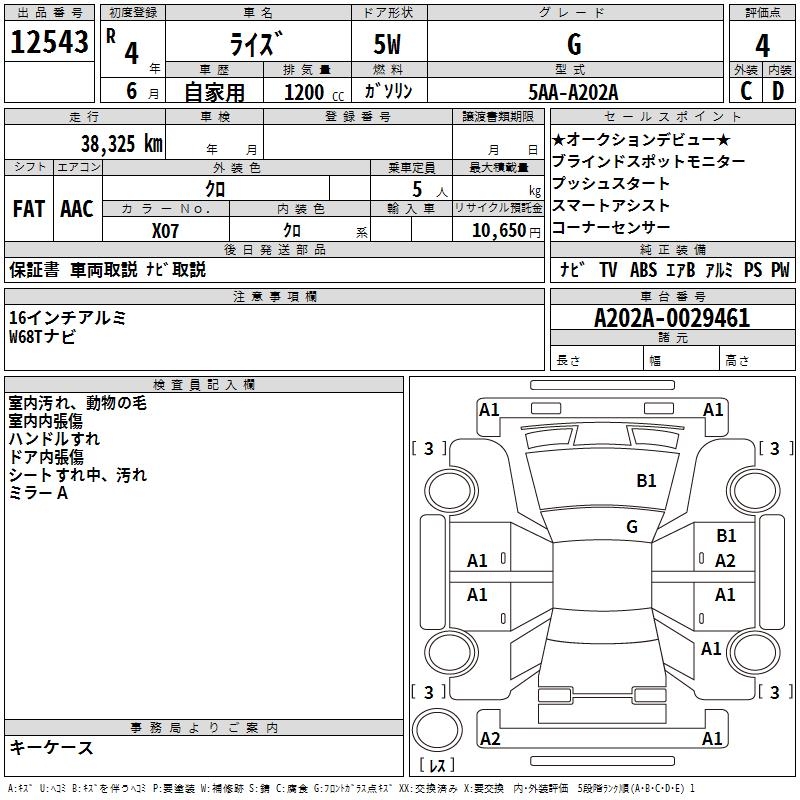Click the G mark on the windshield
This screenshot has height=800, width=800.
click(632, 527)
